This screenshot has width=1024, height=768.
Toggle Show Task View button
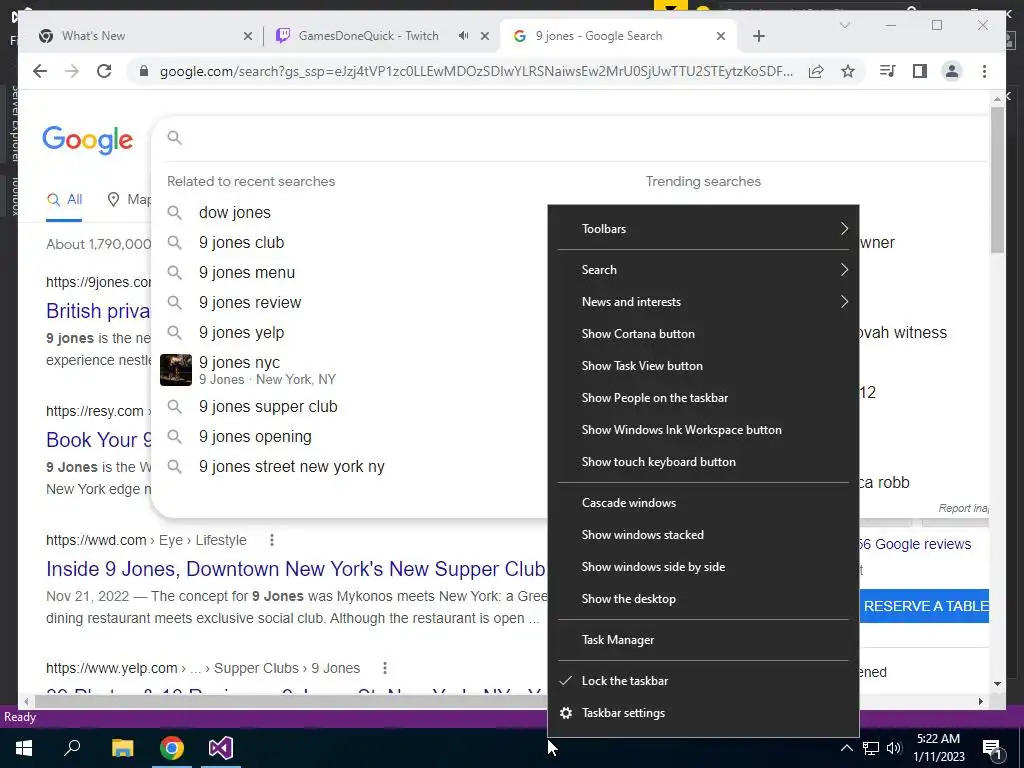tap(703, 366)
